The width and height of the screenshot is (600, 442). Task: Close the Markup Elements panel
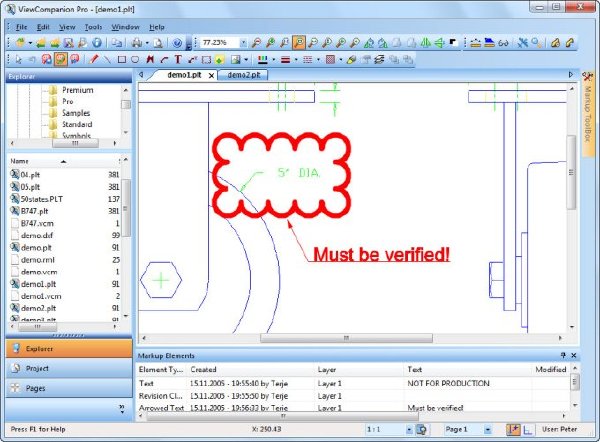click(574, 356)
